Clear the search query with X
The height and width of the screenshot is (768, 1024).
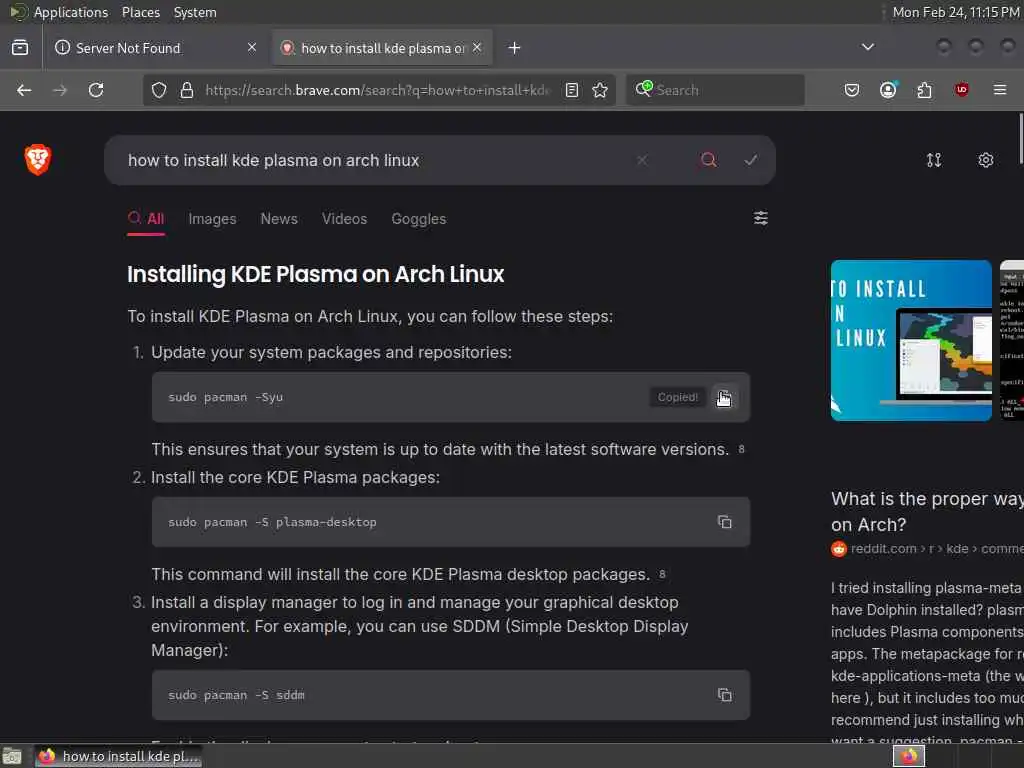click(642, 160)
